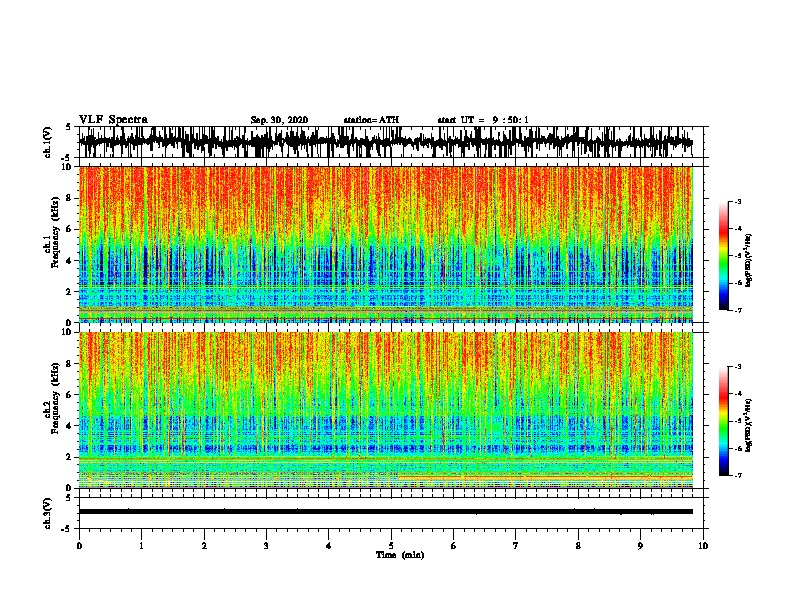Image resolution: width=792 pixels, height=612 pixels.
Task: Click the ch.2 color scale bar
Action: pos(723,421)
